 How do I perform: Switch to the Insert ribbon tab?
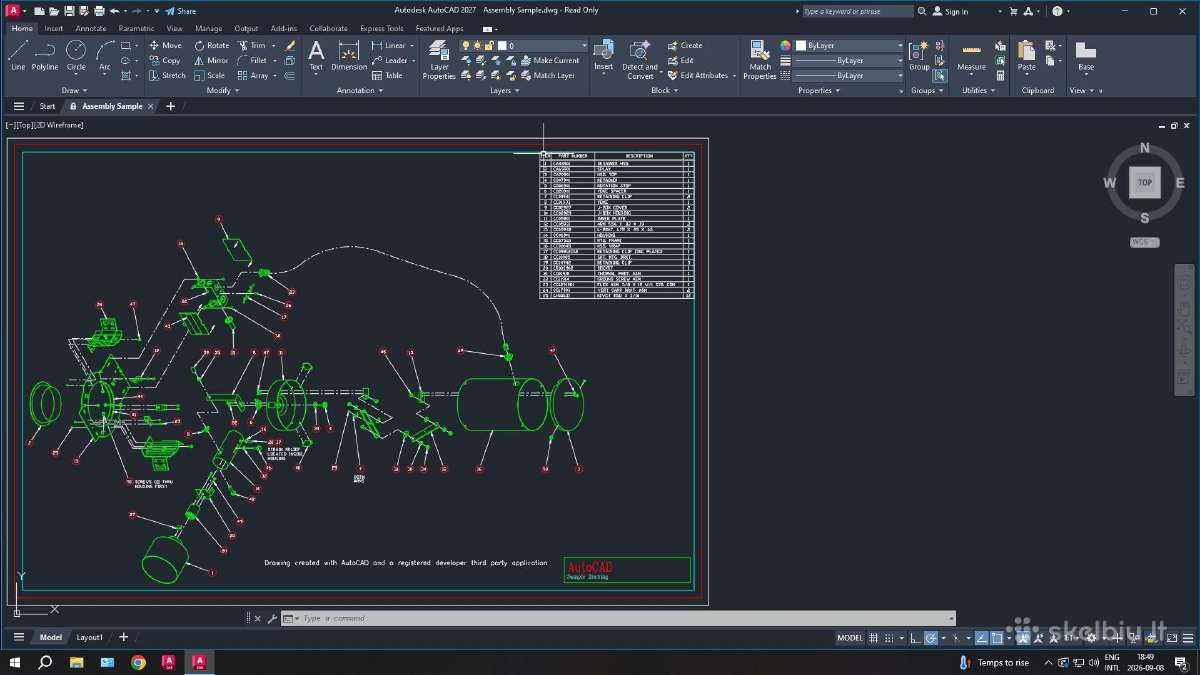[x=54, y=28]
